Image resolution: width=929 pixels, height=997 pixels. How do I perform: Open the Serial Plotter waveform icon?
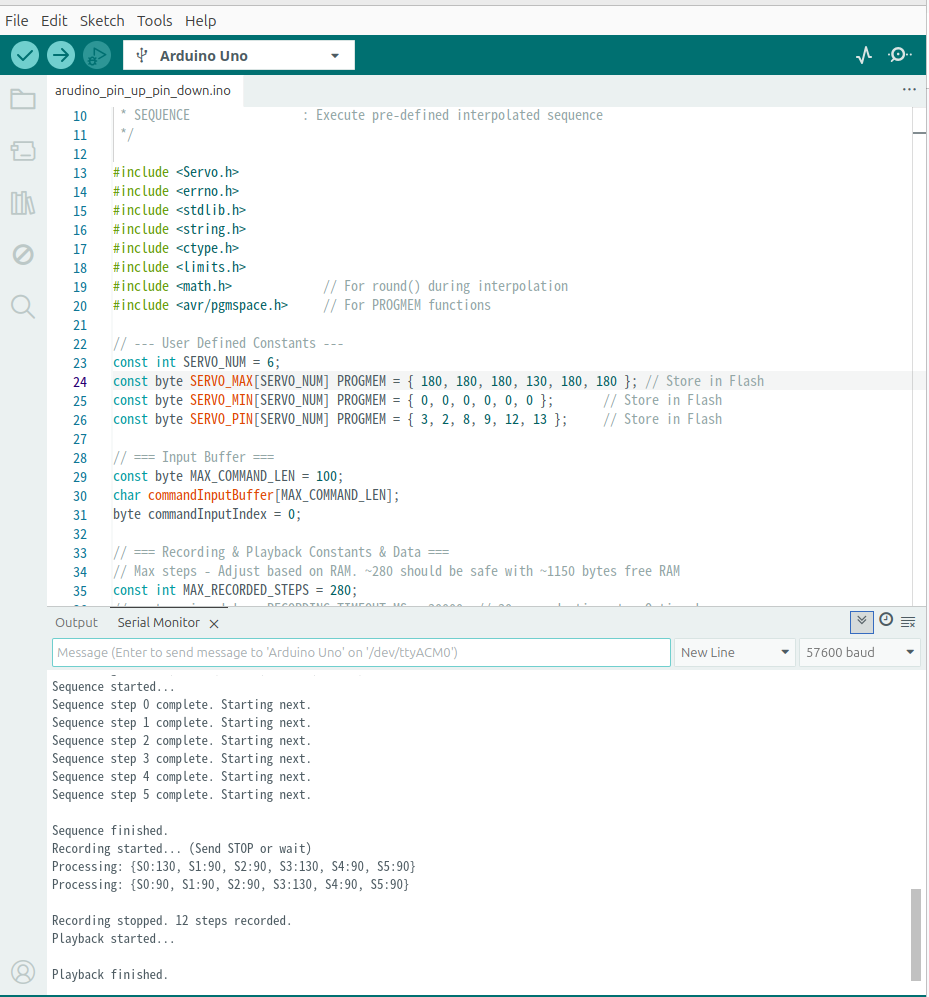coord(864,55)
